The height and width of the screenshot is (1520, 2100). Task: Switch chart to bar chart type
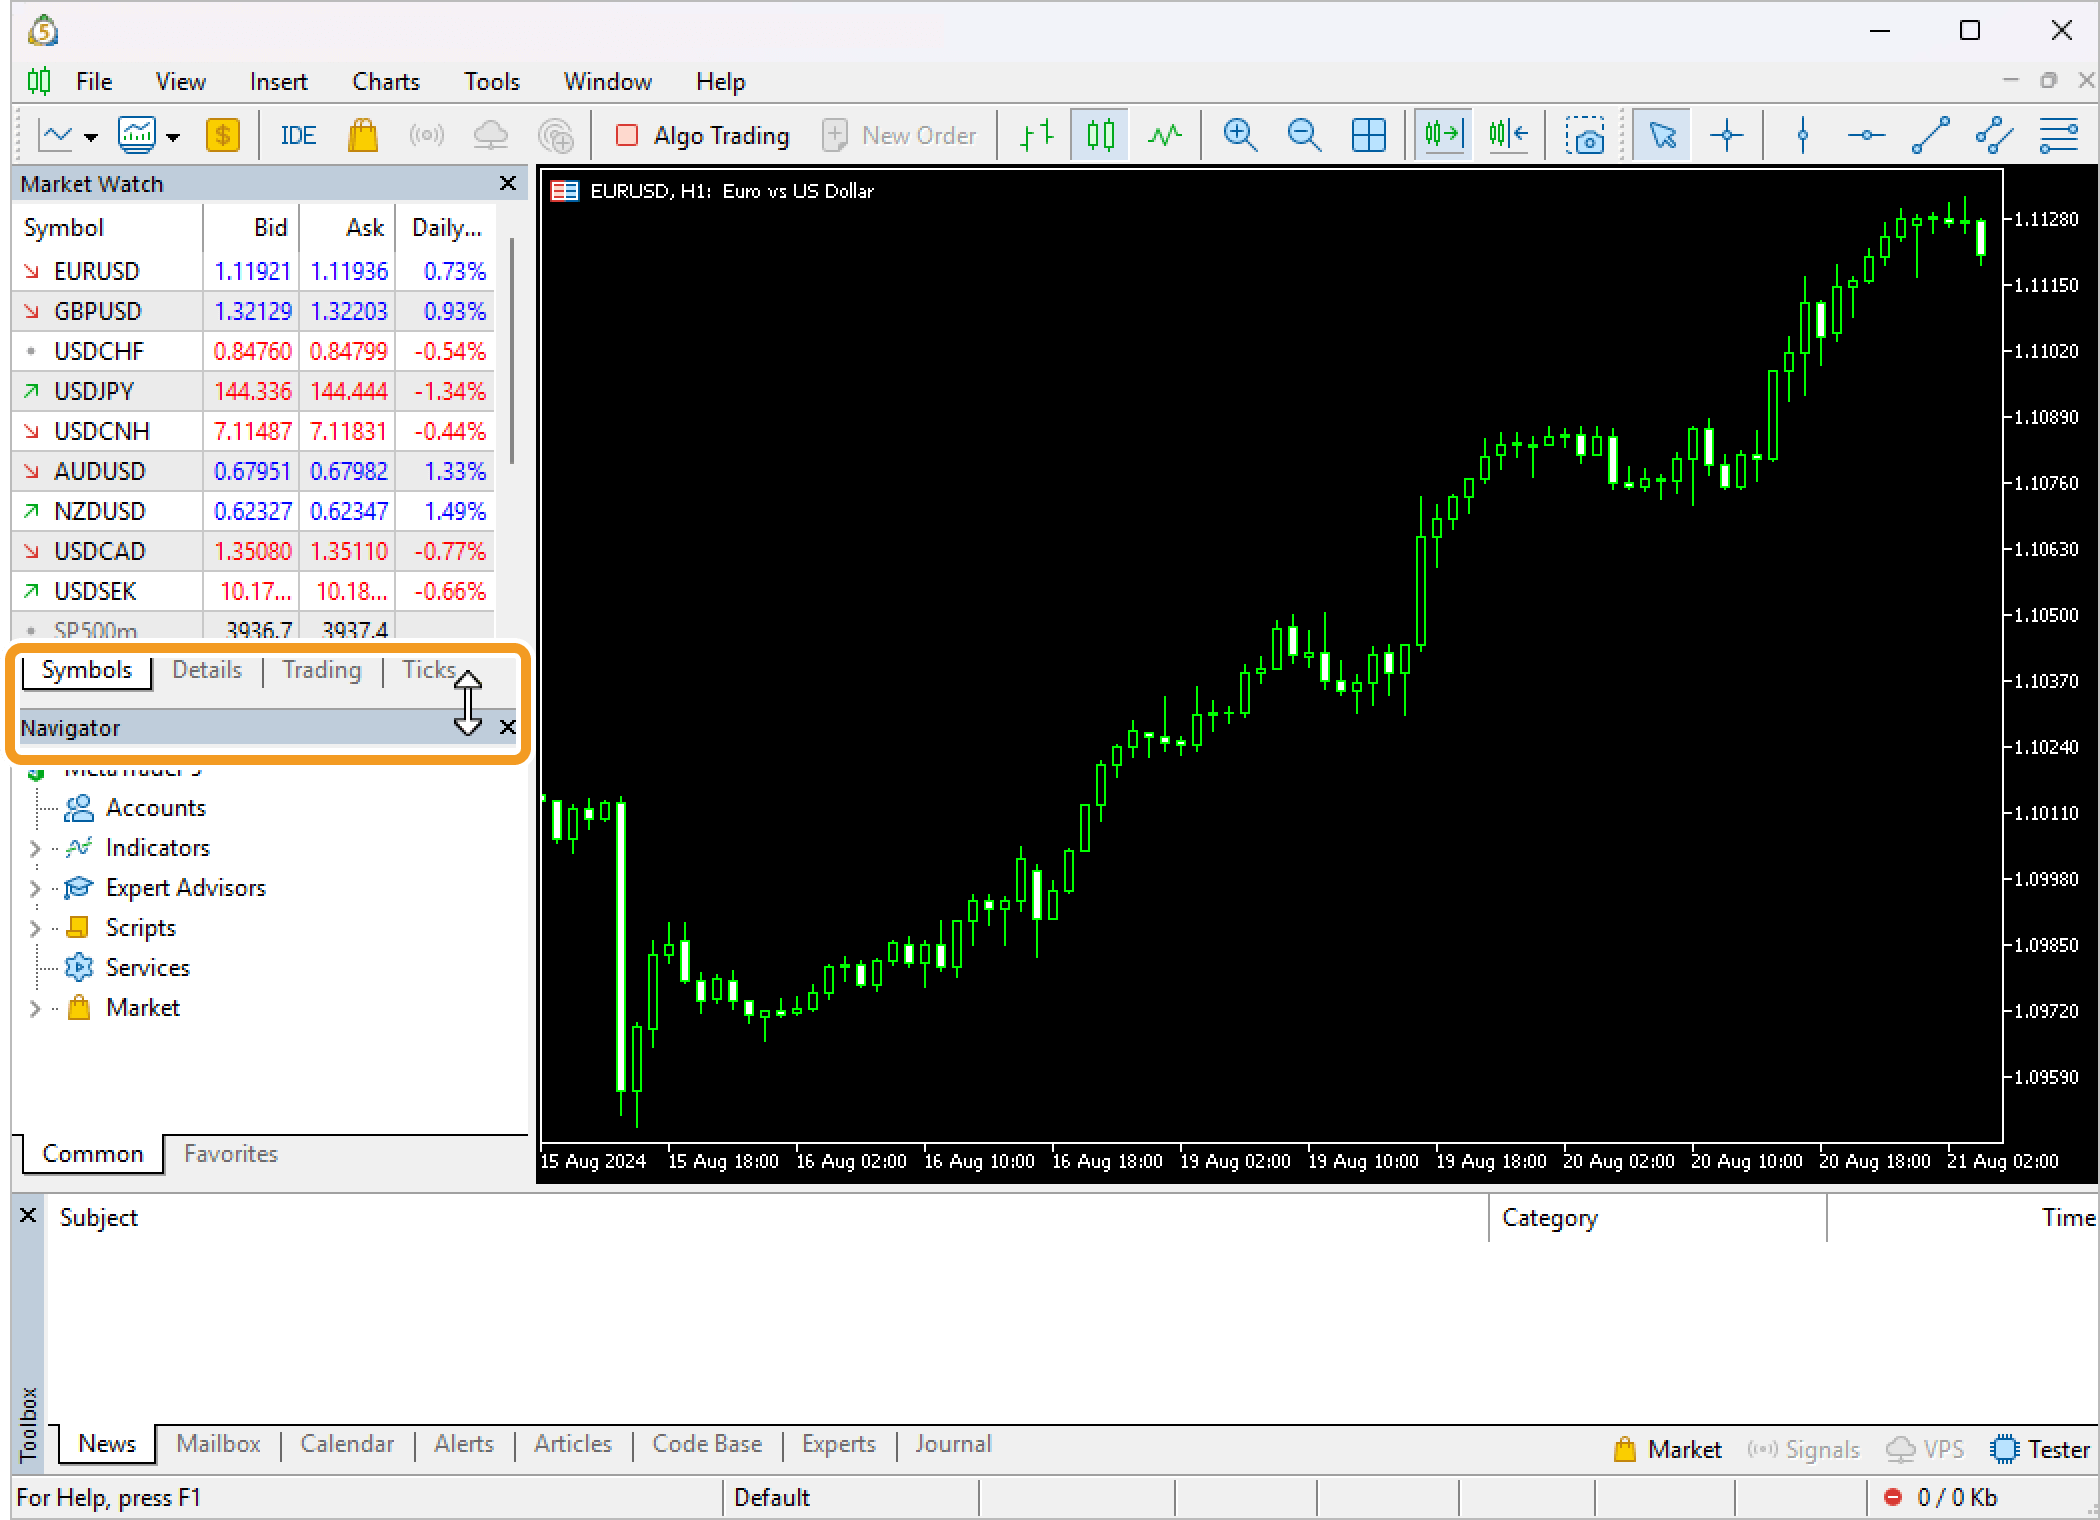1037,135
